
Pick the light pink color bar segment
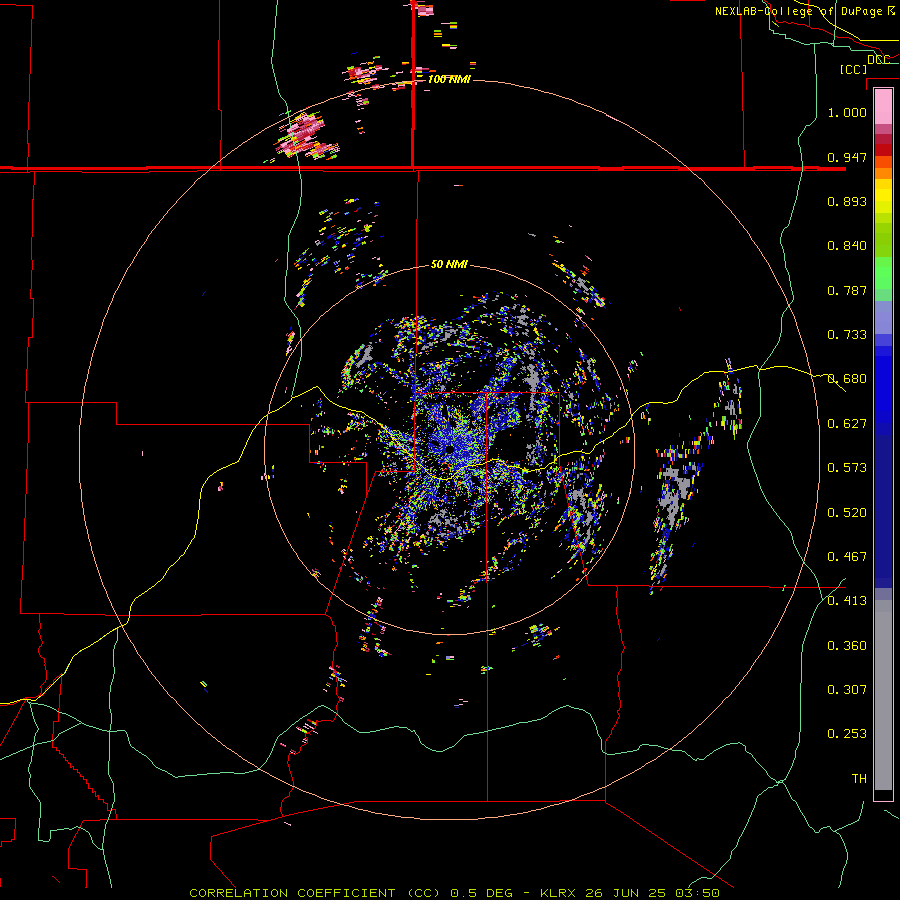883,106
